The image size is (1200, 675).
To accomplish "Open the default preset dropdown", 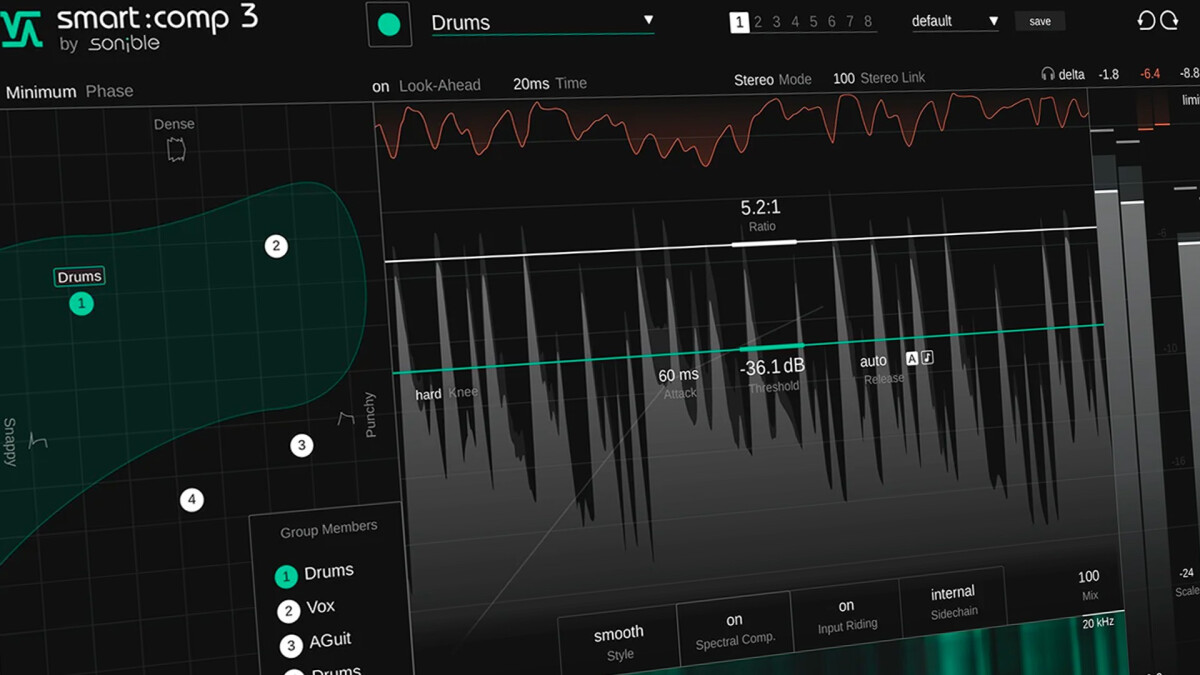I will [953, 20].
